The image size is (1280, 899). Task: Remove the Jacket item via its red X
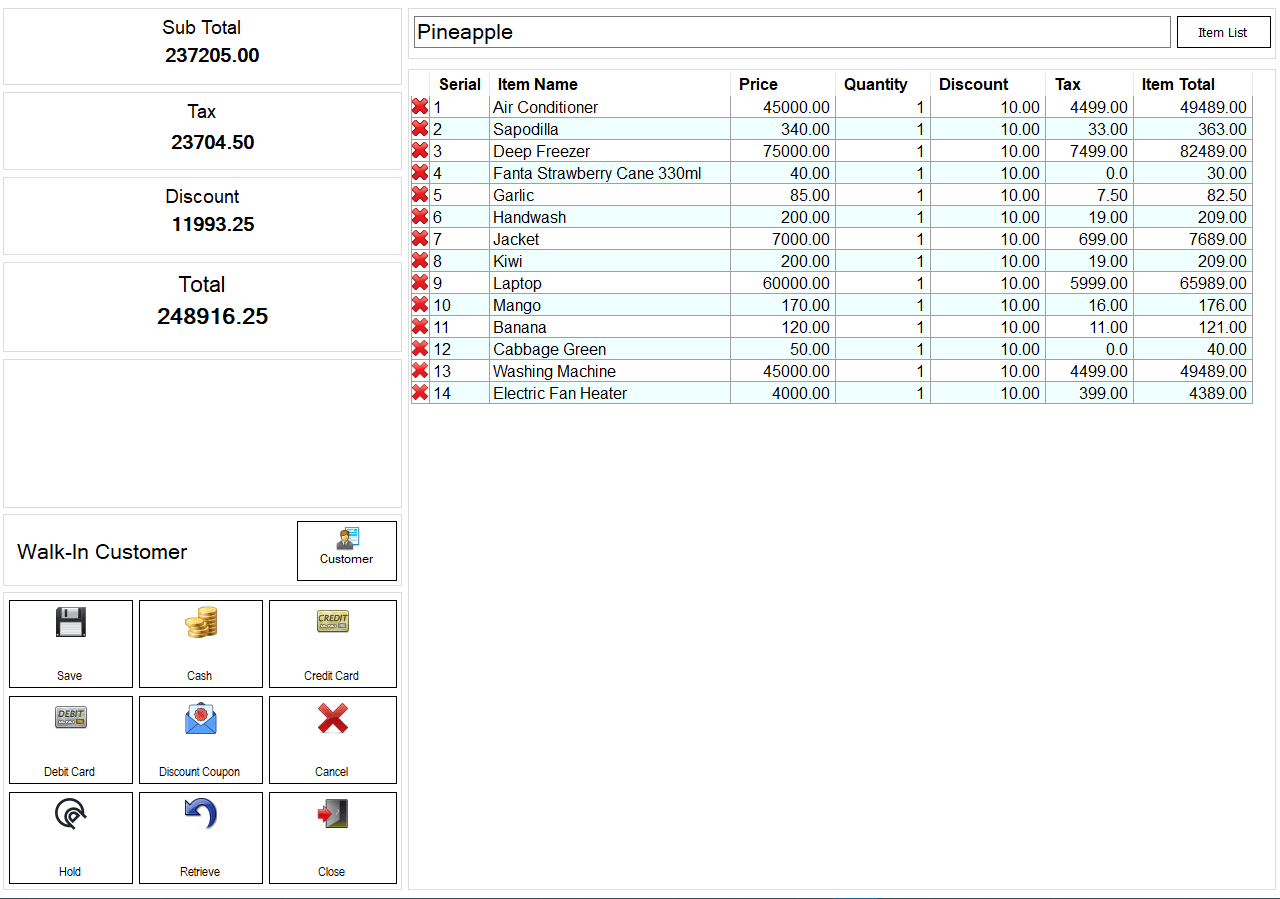tap(420, 239)
